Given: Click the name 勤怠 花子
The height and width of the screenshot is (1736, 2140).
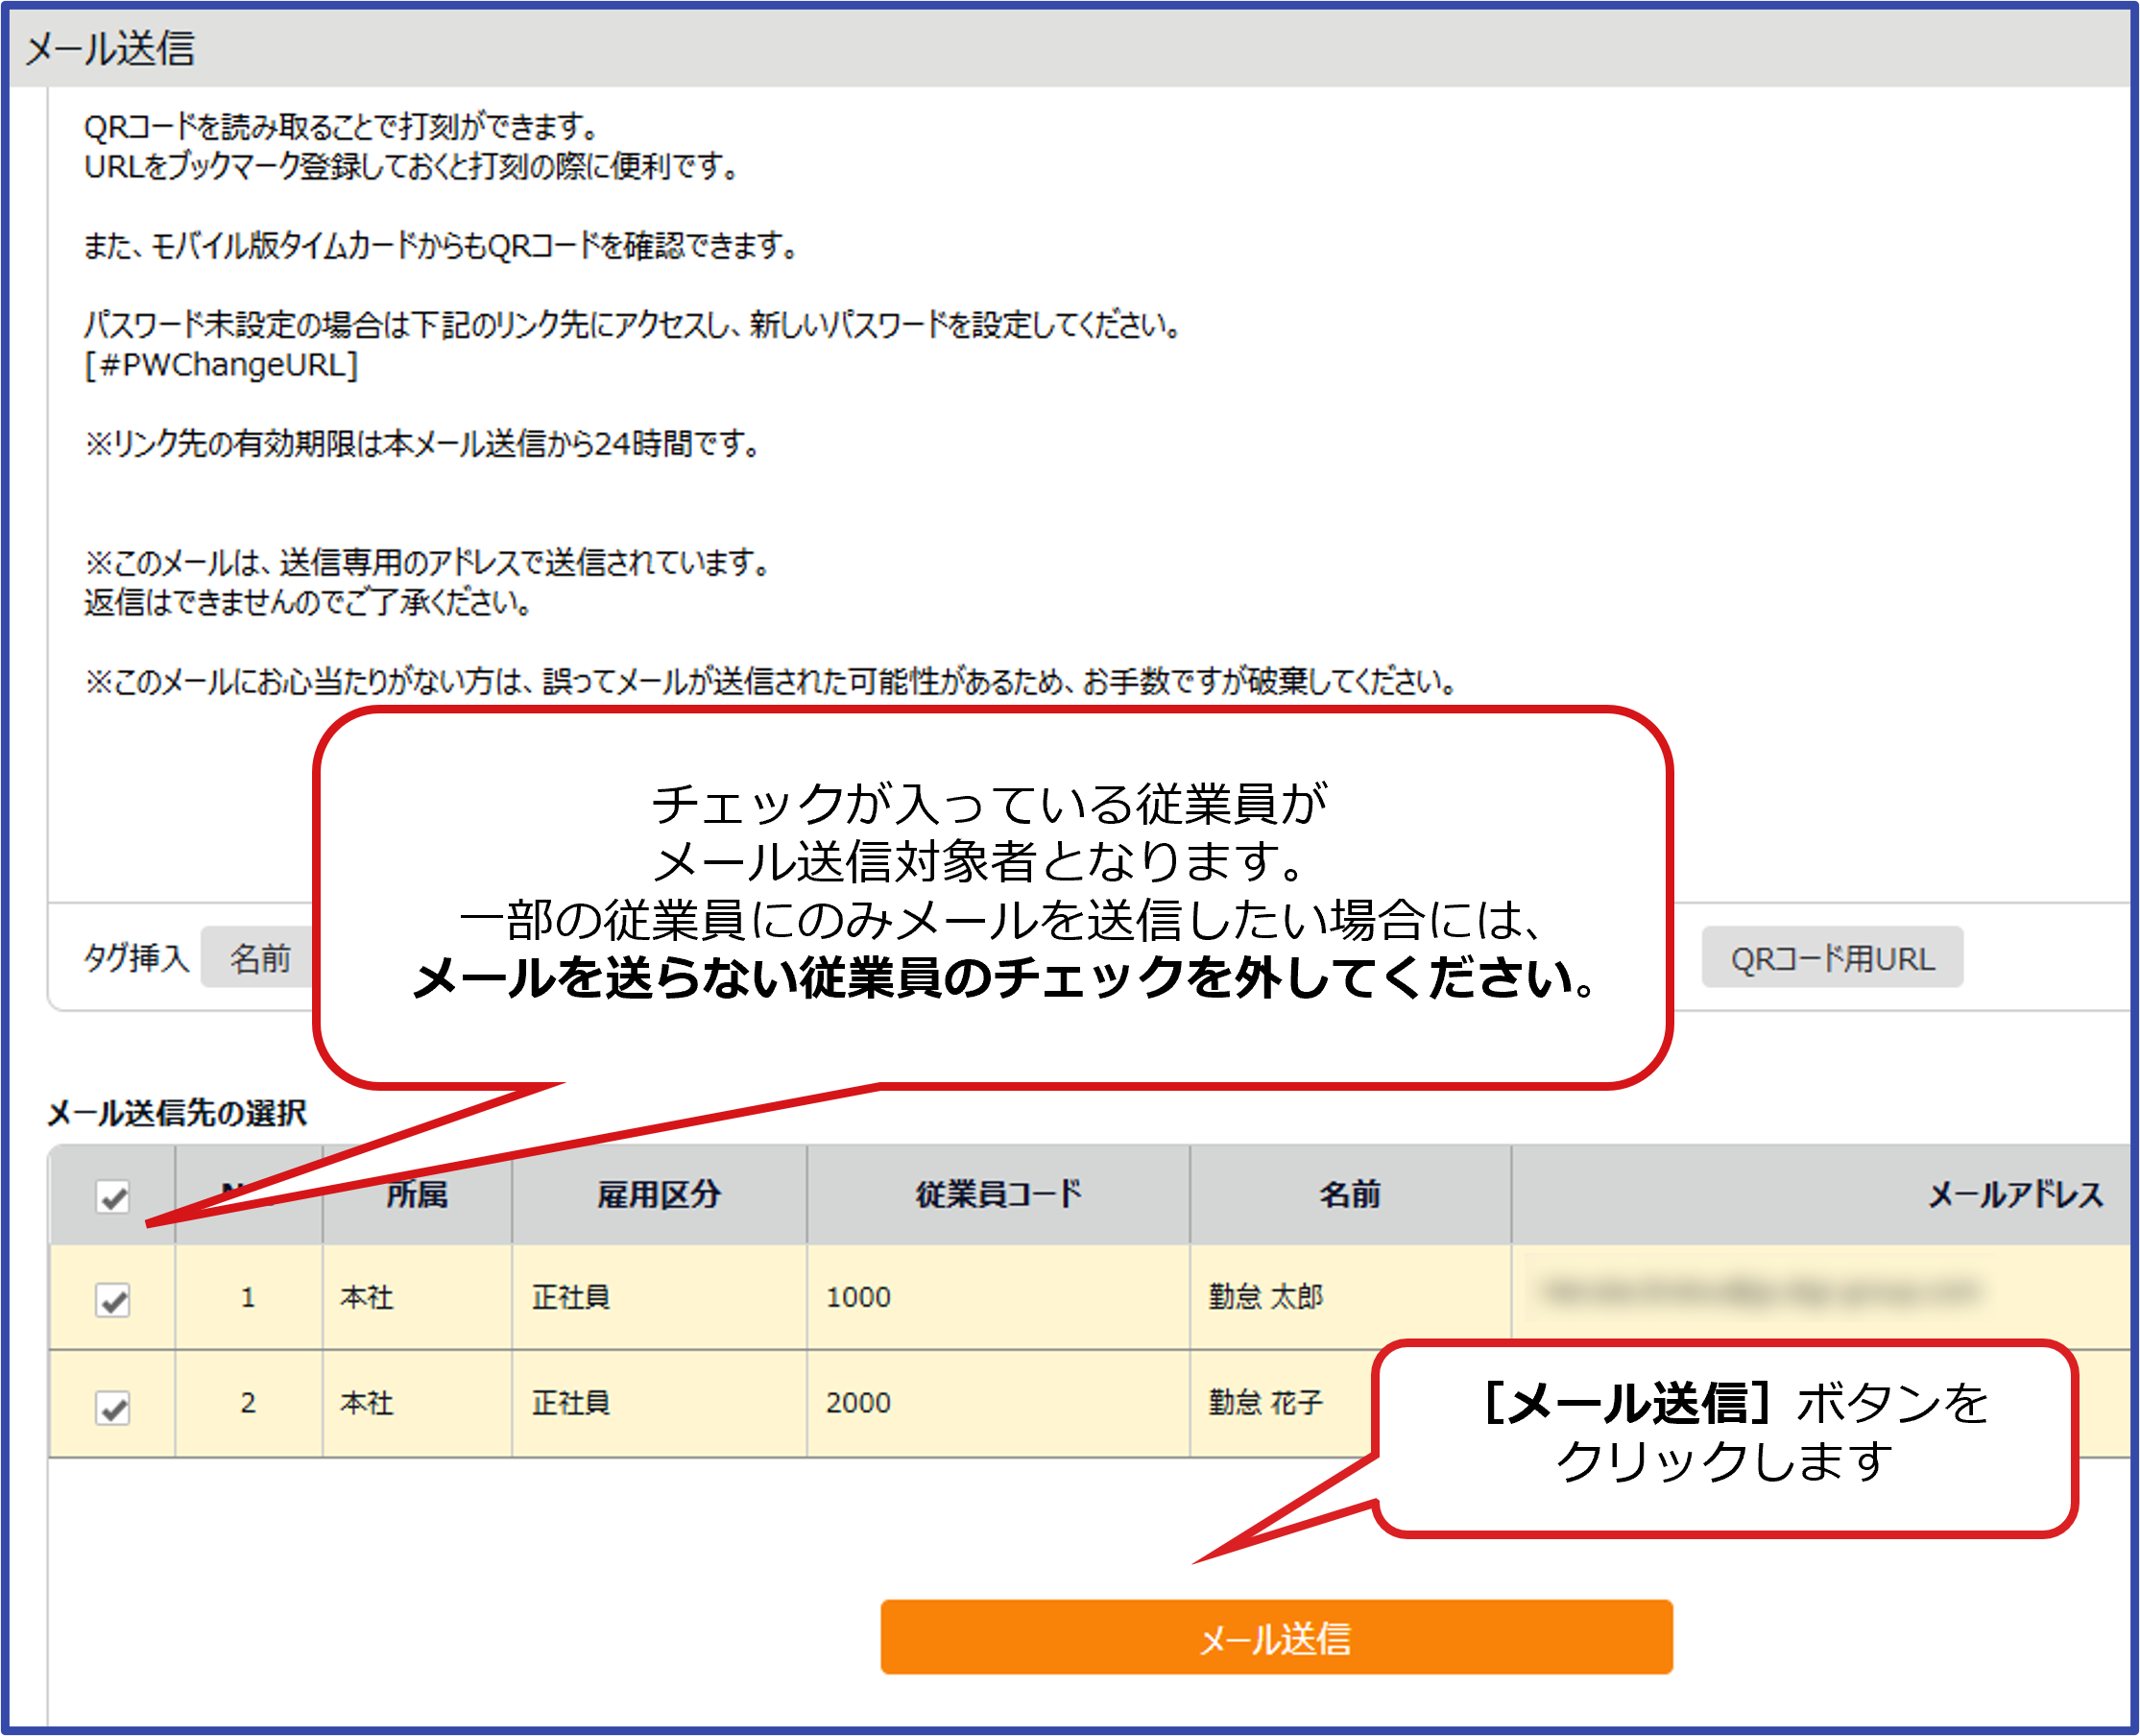Looking at the screenshot, I should click(1266, 1403).
